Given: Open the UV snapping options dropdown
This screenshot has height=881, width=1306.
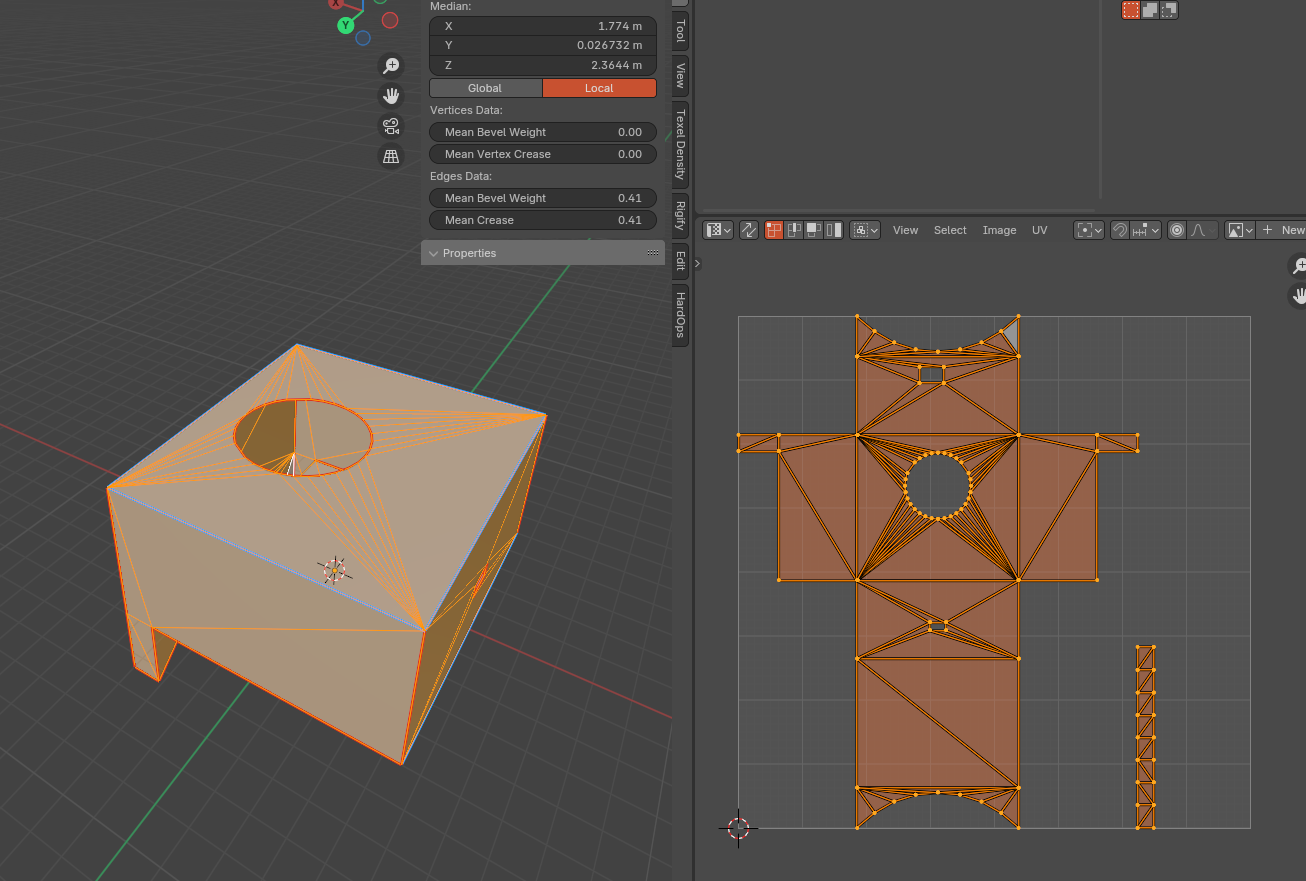Looking at the screenshot, I should point(1146,230).
